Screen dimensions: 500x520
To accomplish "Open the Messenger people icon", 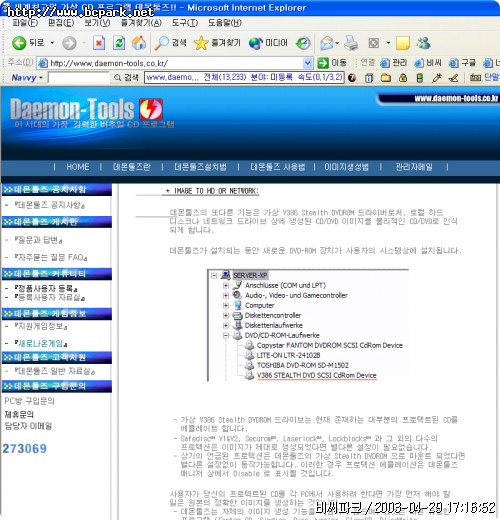I will tap(423, 43).
